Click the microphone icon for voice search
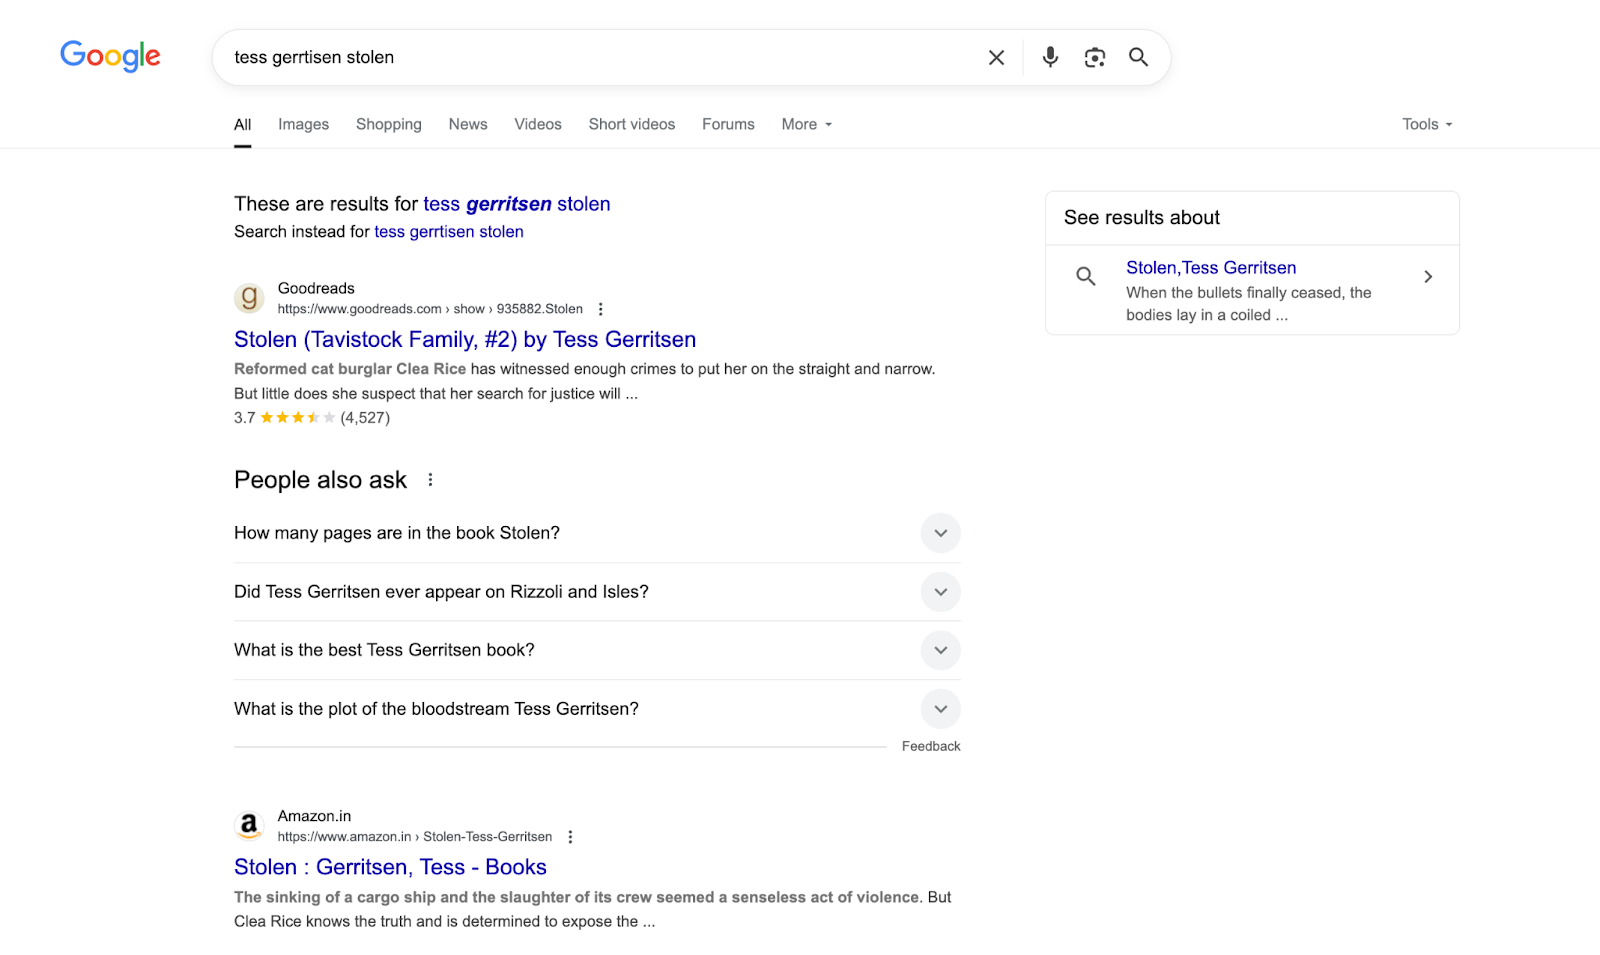This screenshot has width=1600, height=955. coord(1049,57)
